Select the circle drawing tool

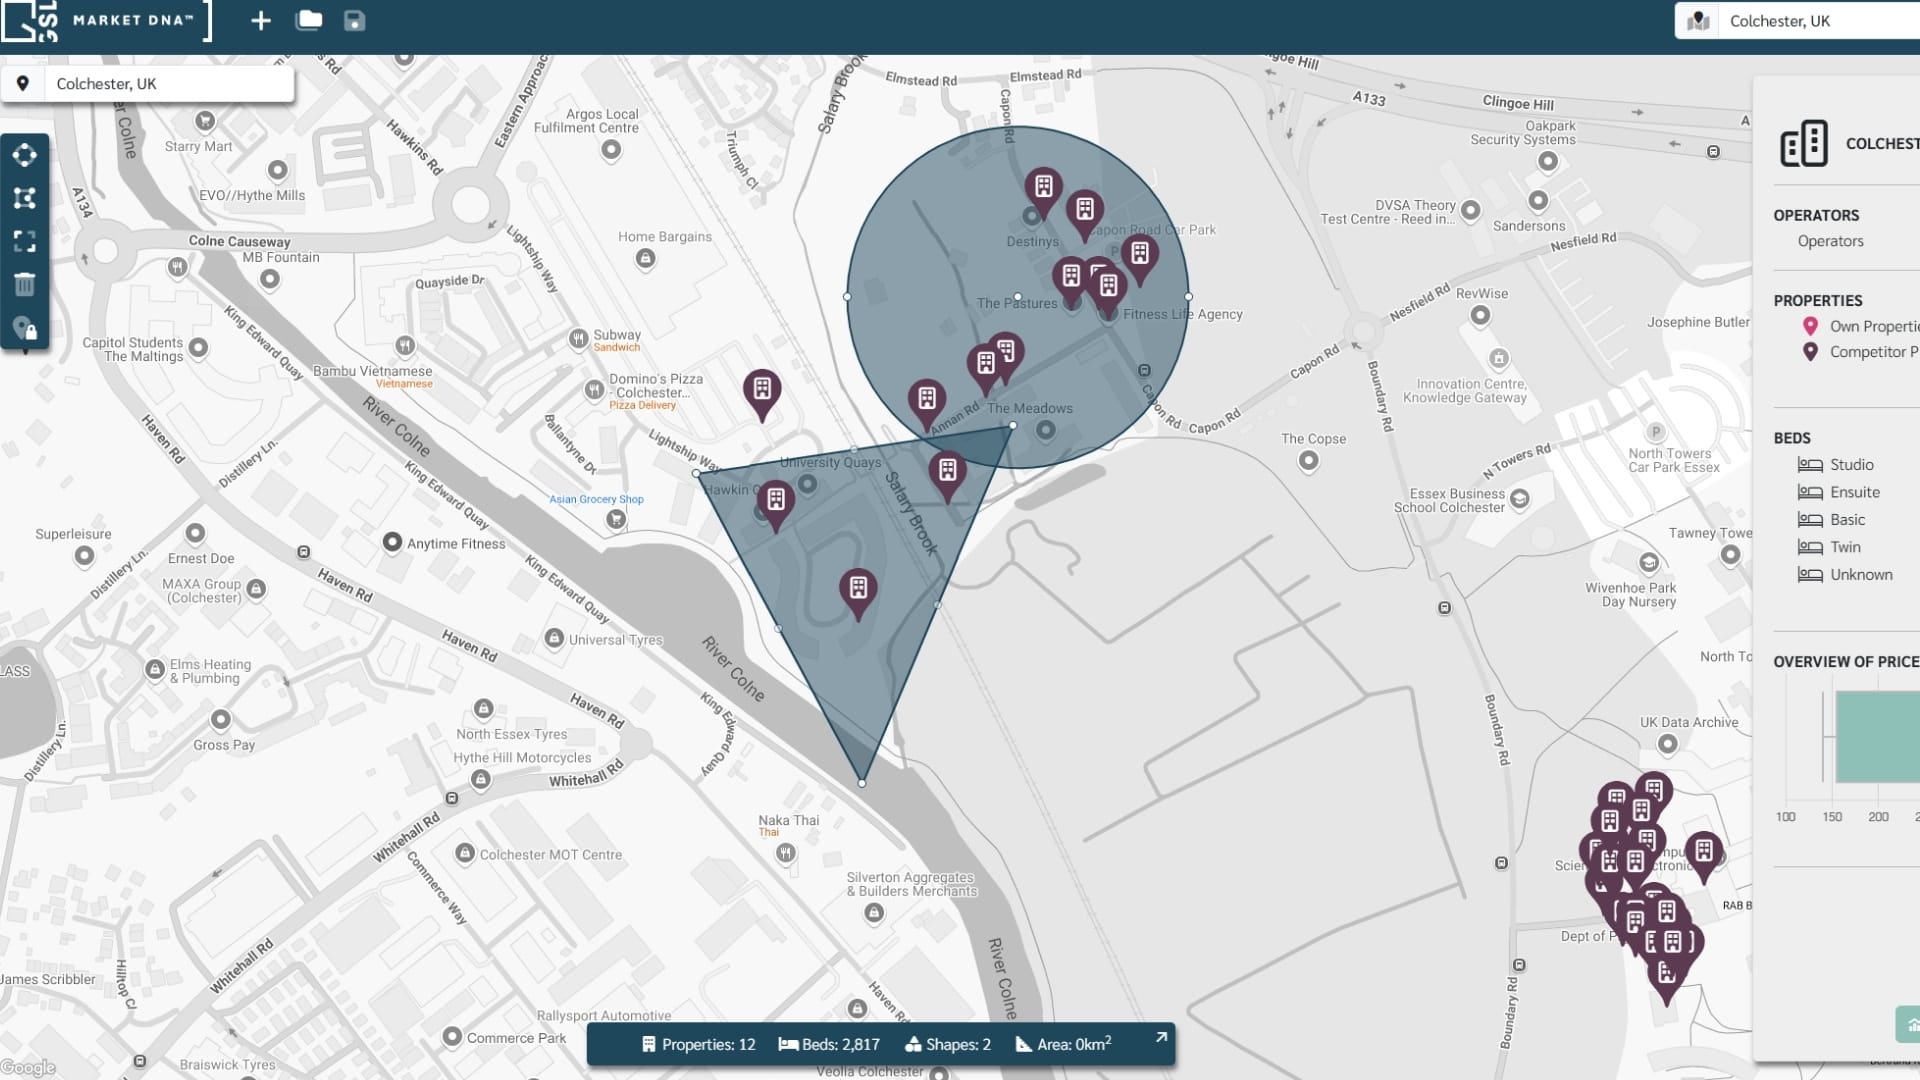(x=25, y=155)
